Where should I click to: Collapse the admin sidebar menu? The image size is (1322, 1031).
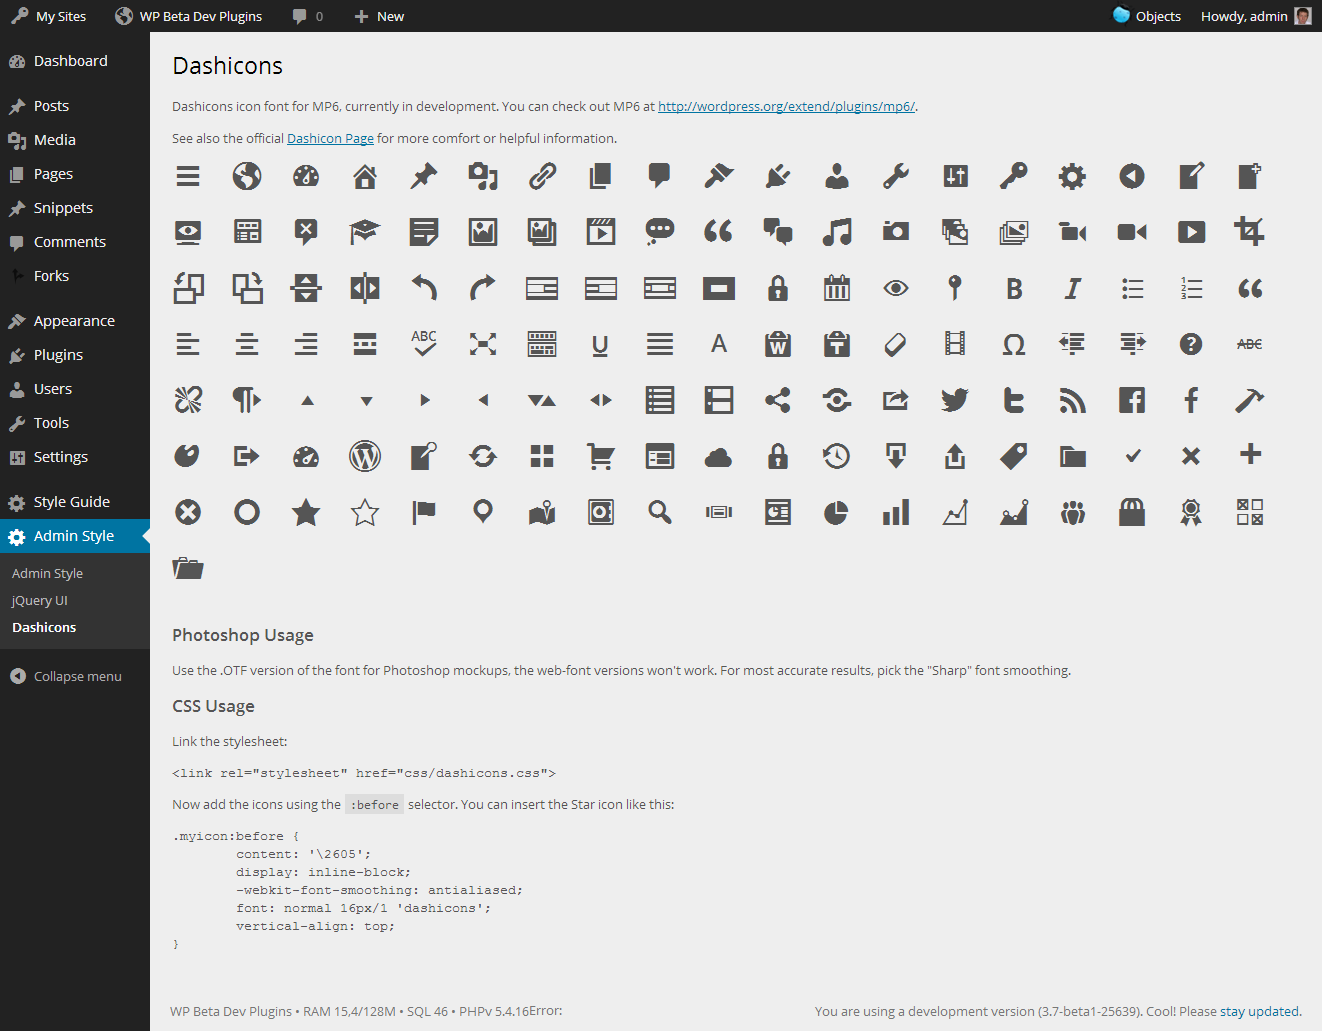coord(66,676)
